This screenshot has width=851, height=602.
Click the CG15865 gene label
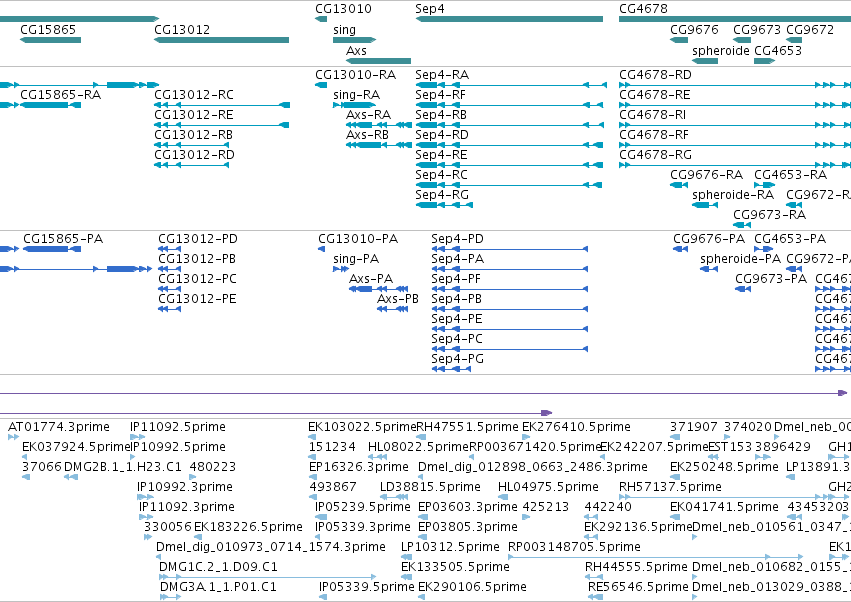coord(48,29)
